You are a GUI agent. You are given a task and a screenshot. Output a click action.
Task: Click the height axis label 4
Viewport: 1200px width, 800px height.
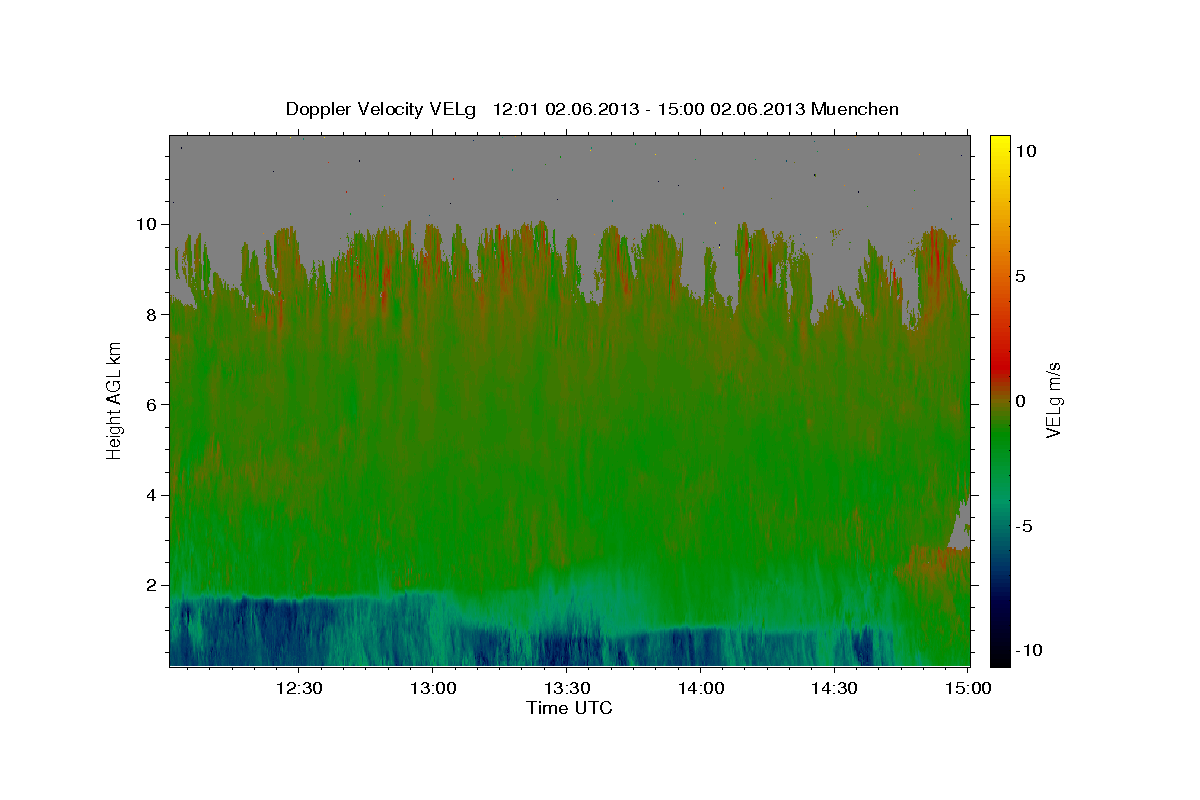click(x=153, y=495)
